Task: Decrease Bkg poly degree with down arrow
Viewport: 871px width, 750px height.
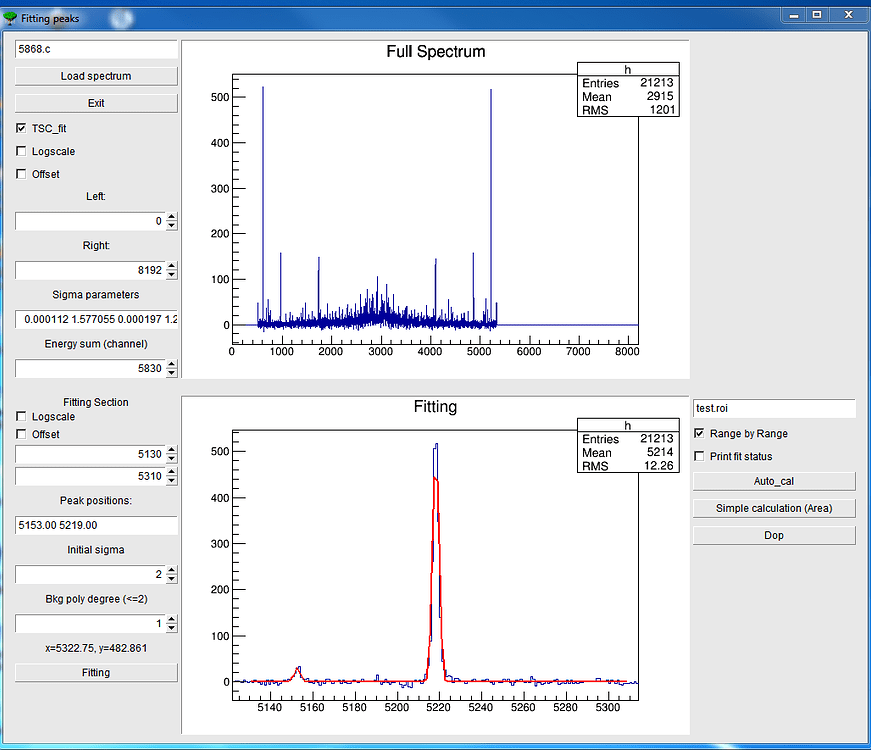Action: point(172,628)
